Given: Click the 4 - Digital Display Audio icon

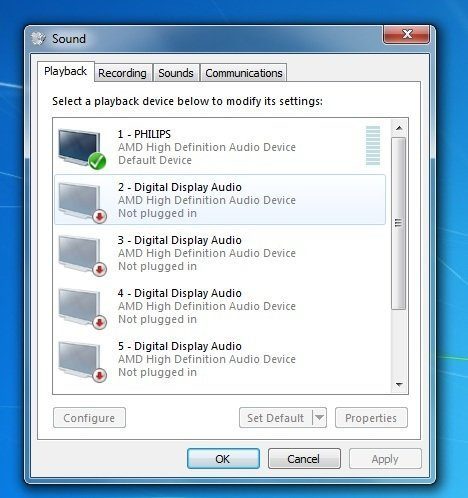Looking at the screenshot, I should click(x=82, y=308).
